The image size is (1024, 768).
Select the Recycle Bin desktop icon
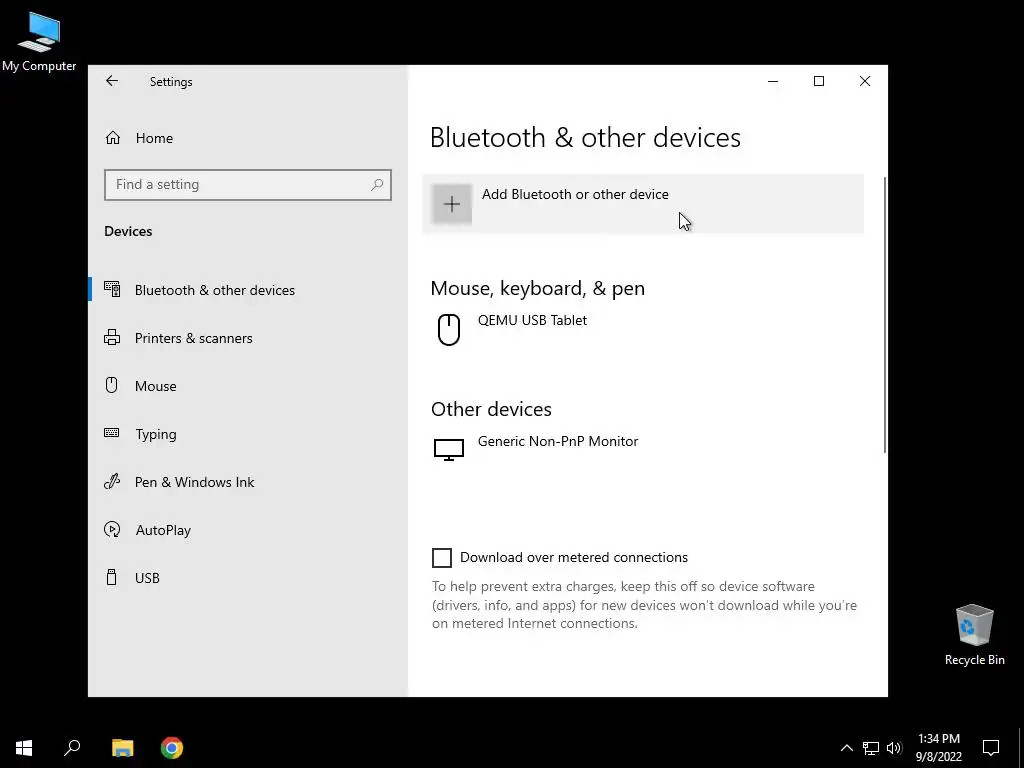coord(974,635)
